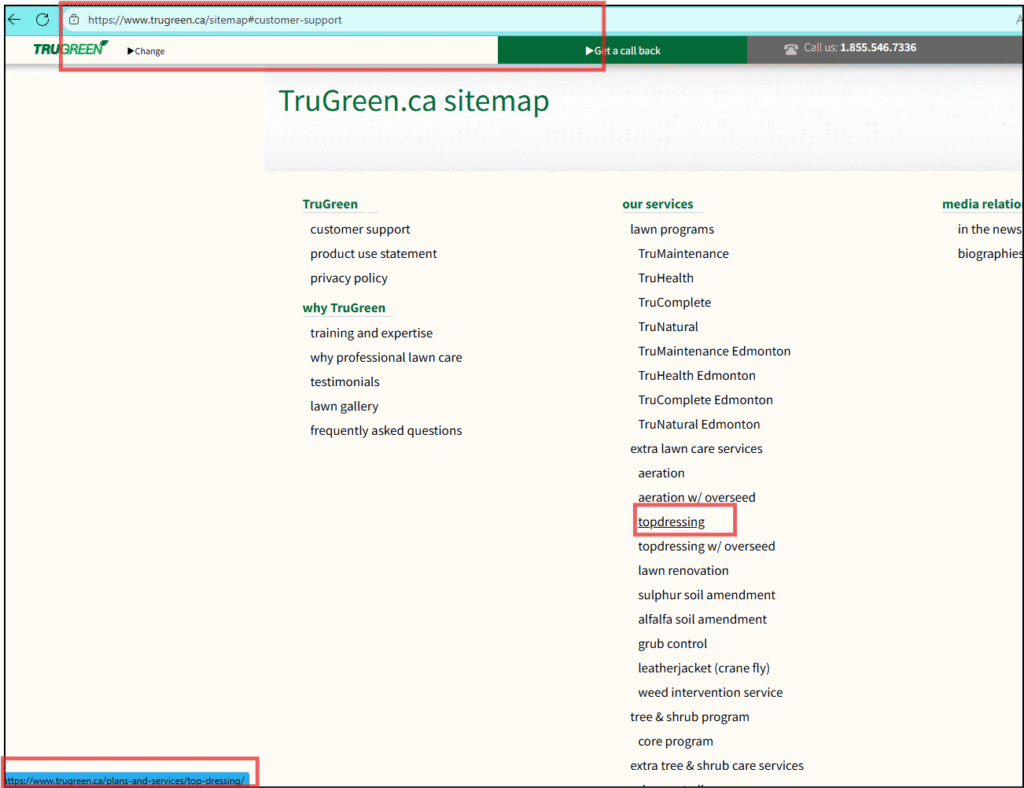This screenshot has height=788, width=1024.
Task: Select the topdressing service link
Action: tap(673, 521)
